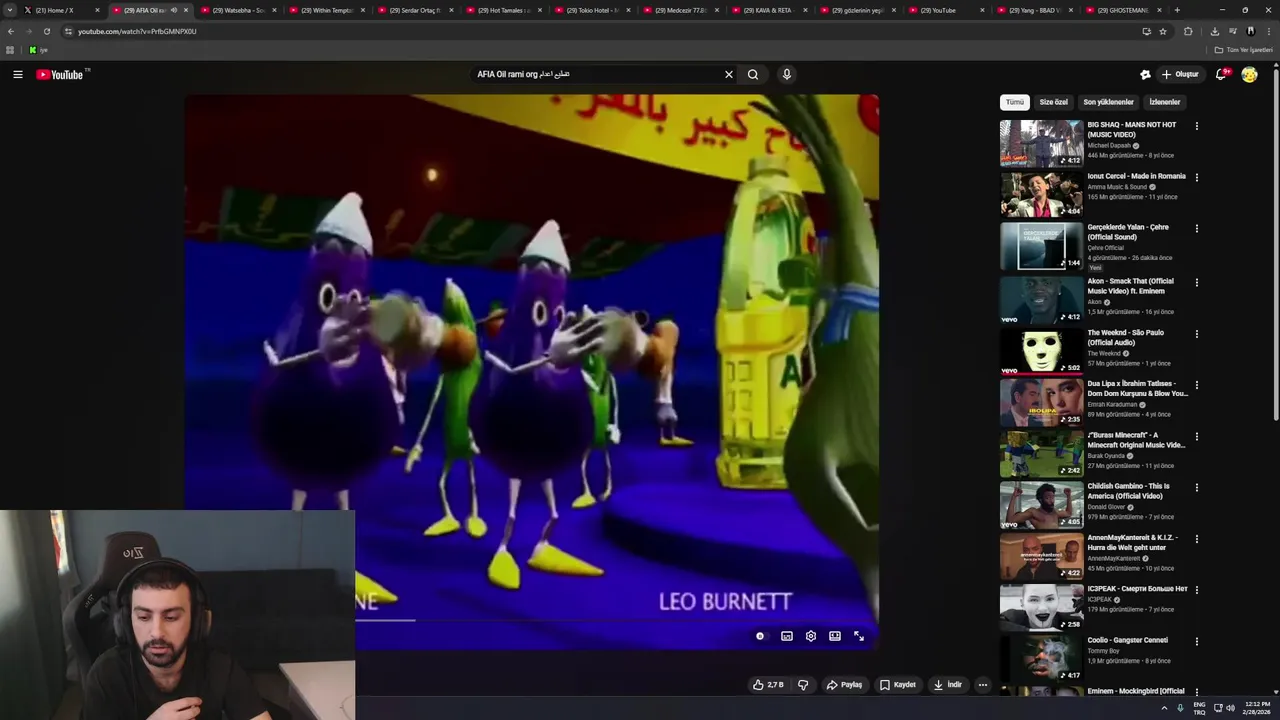Click the gem icon beside Oluştur
The height and width of the screenshot is (720, 1280).
pyautogui.click(x=1145, y=74)
